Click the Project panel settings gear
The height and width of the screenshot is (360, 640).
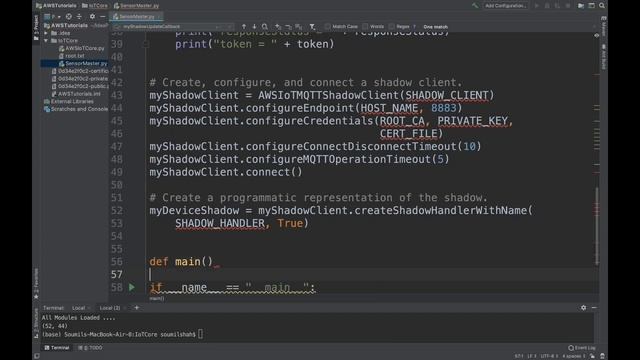pos(92,17)
